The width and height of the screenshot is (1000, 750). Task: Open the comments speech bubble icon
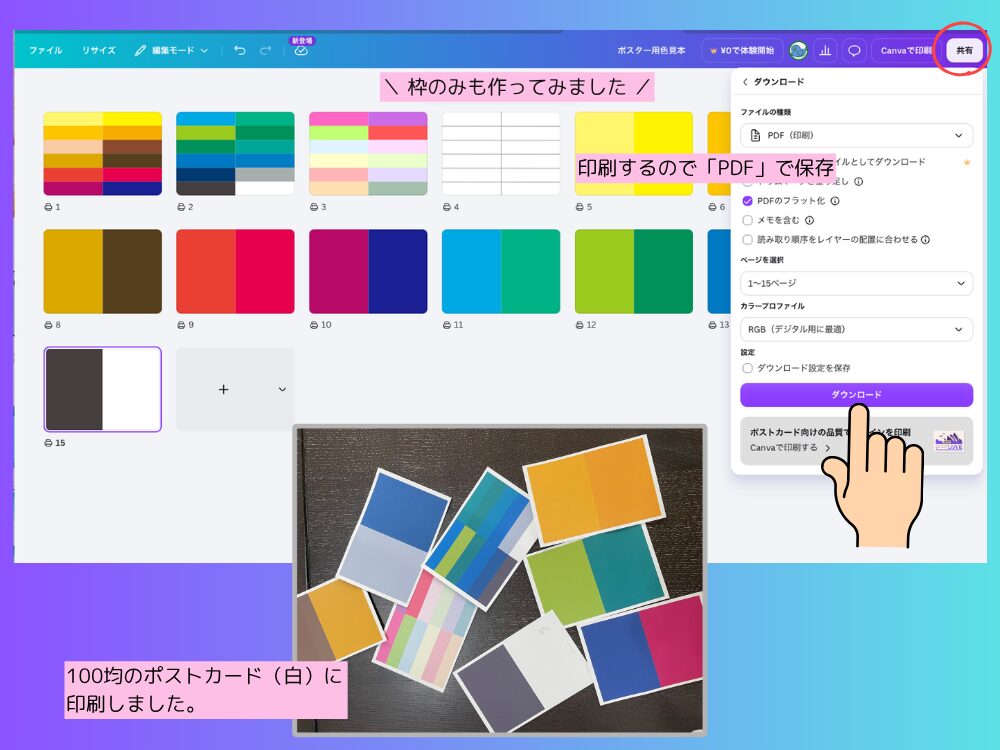point(854,50)
